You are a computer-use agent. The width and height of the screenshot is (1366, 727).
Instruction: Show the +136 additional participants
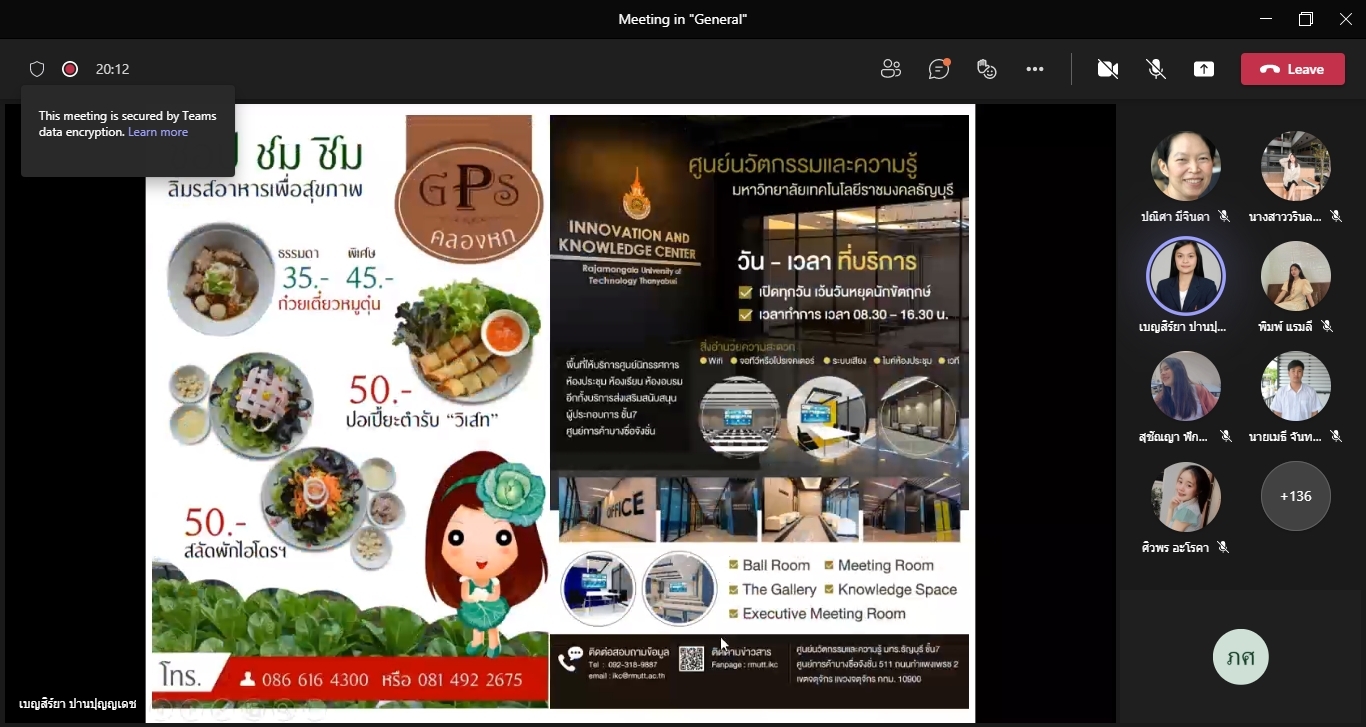coord(1295,496)
